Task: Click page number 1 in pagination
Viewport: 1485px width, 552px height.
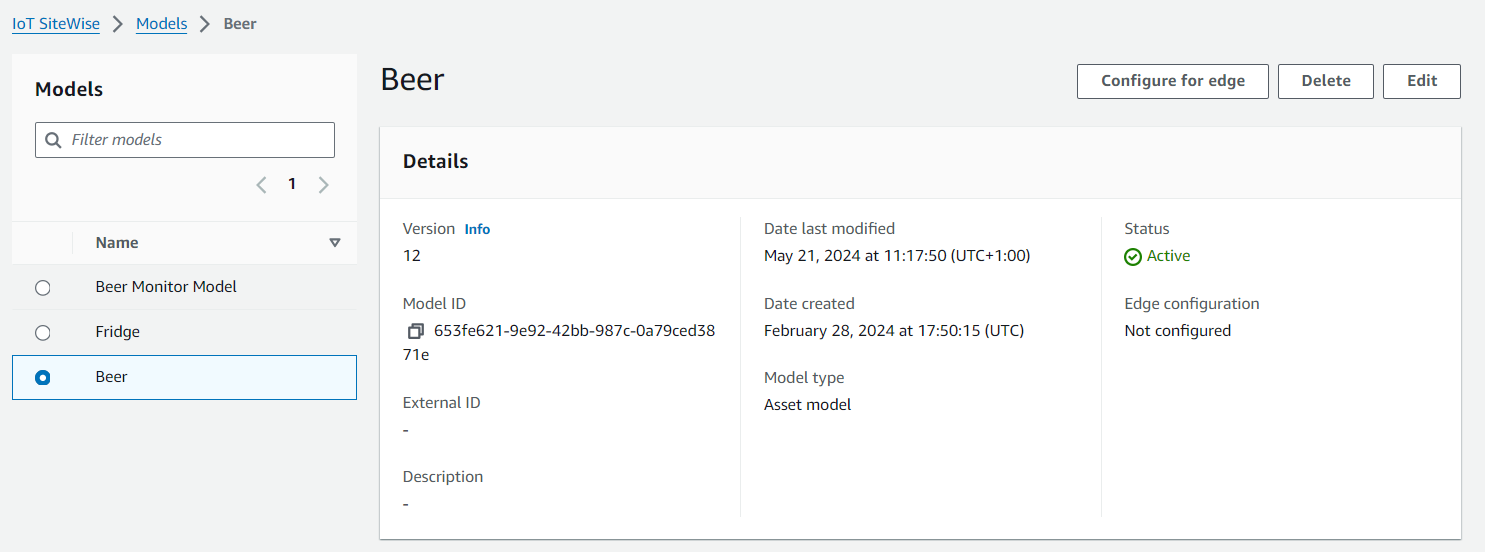Action: [x=292, y=184]
